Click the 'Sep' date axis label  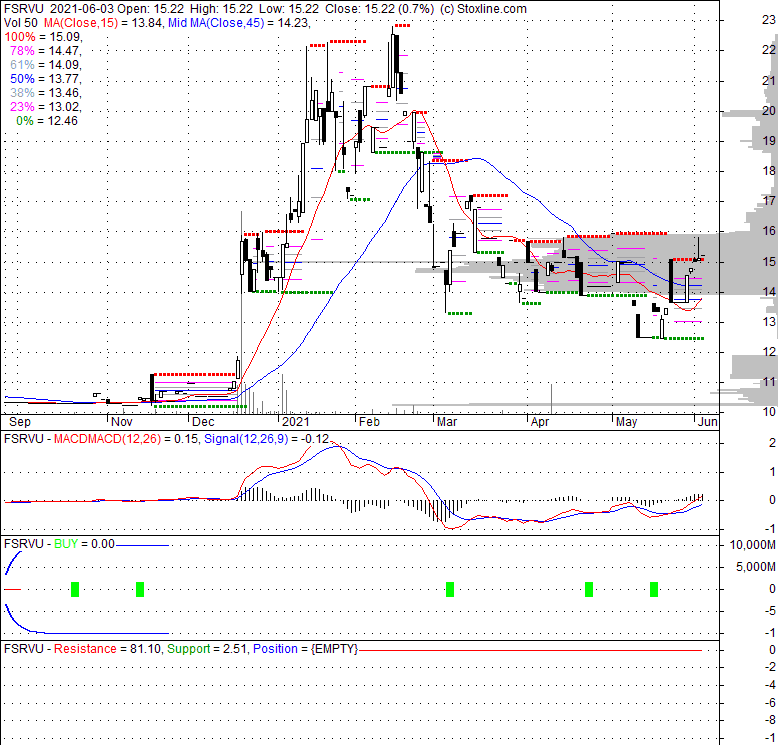[20, 422]
